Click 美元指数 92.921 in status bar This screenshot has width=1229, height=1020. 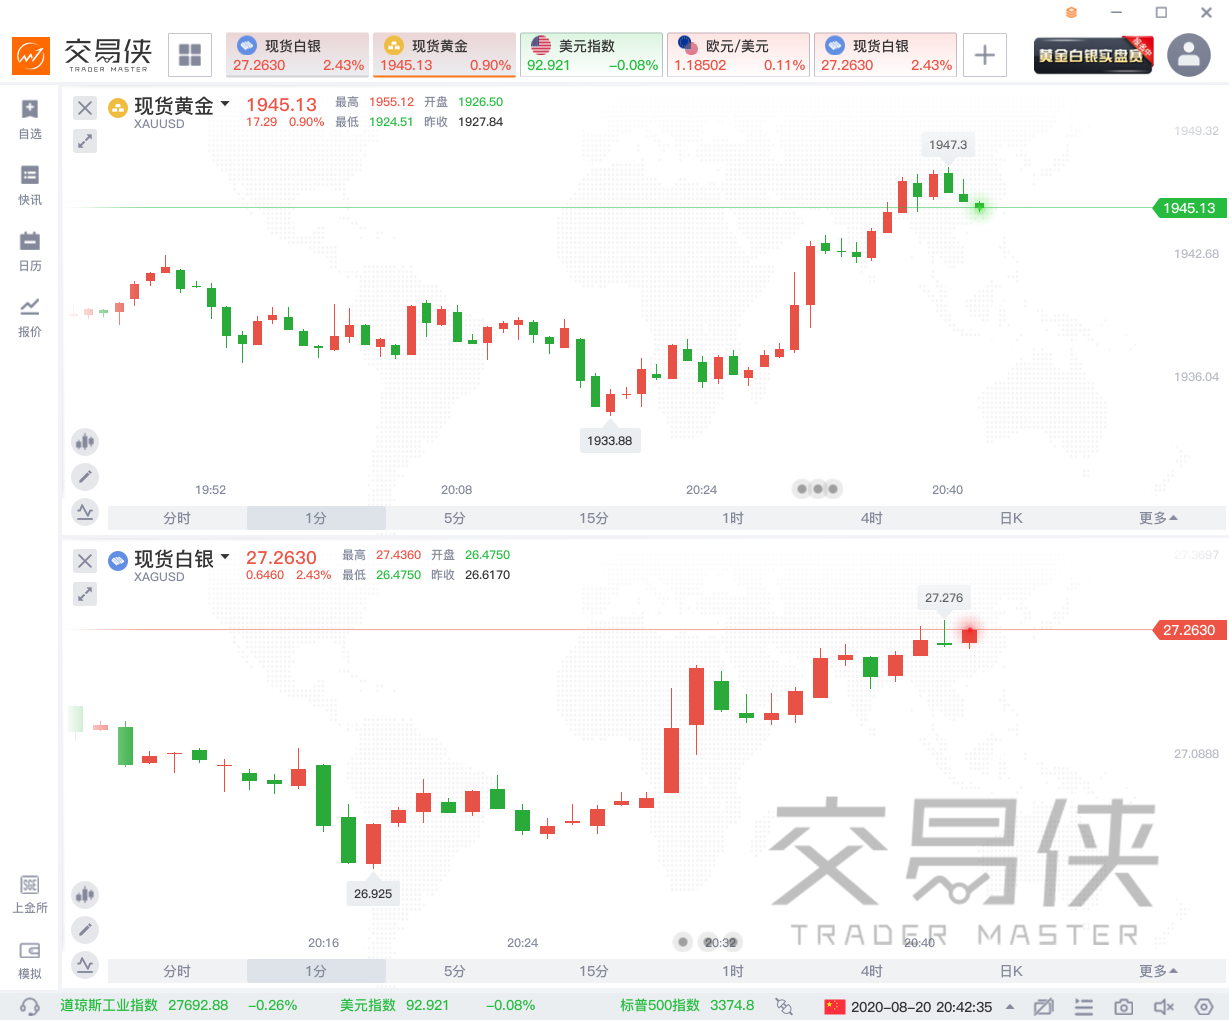tap(437, 1006)
